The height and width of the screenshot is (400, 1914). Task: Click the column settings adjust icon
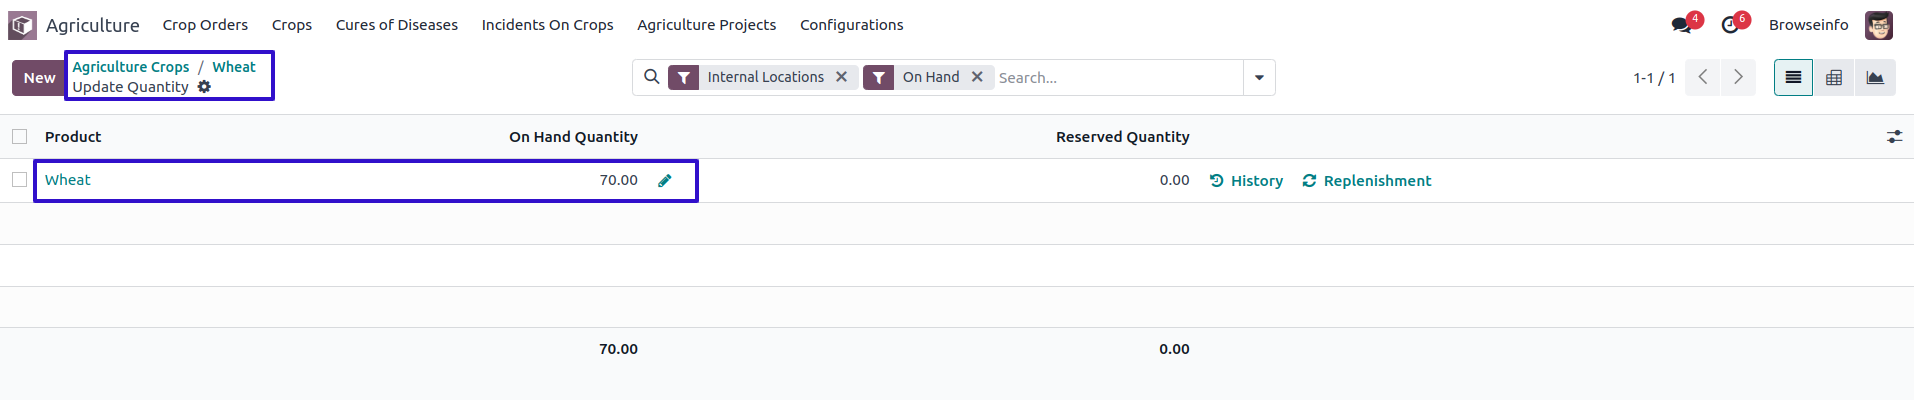coord(1894,137)
